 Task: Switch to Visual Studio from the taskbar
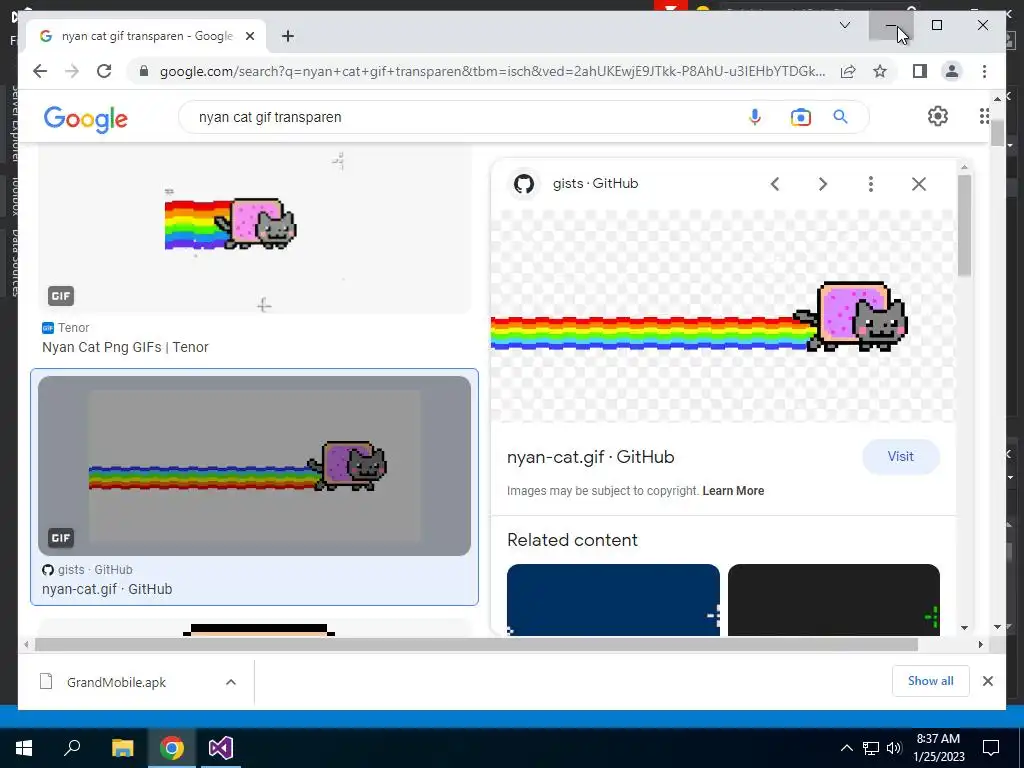coord(221,748)
